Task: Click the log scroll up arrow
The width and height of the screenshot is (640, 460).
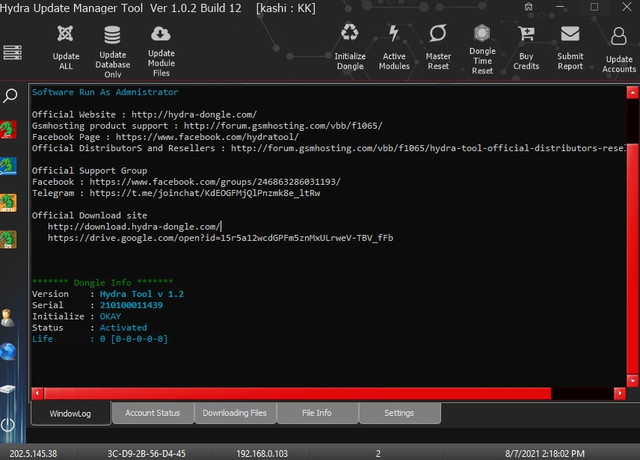Action: click(x=632, y=92)
